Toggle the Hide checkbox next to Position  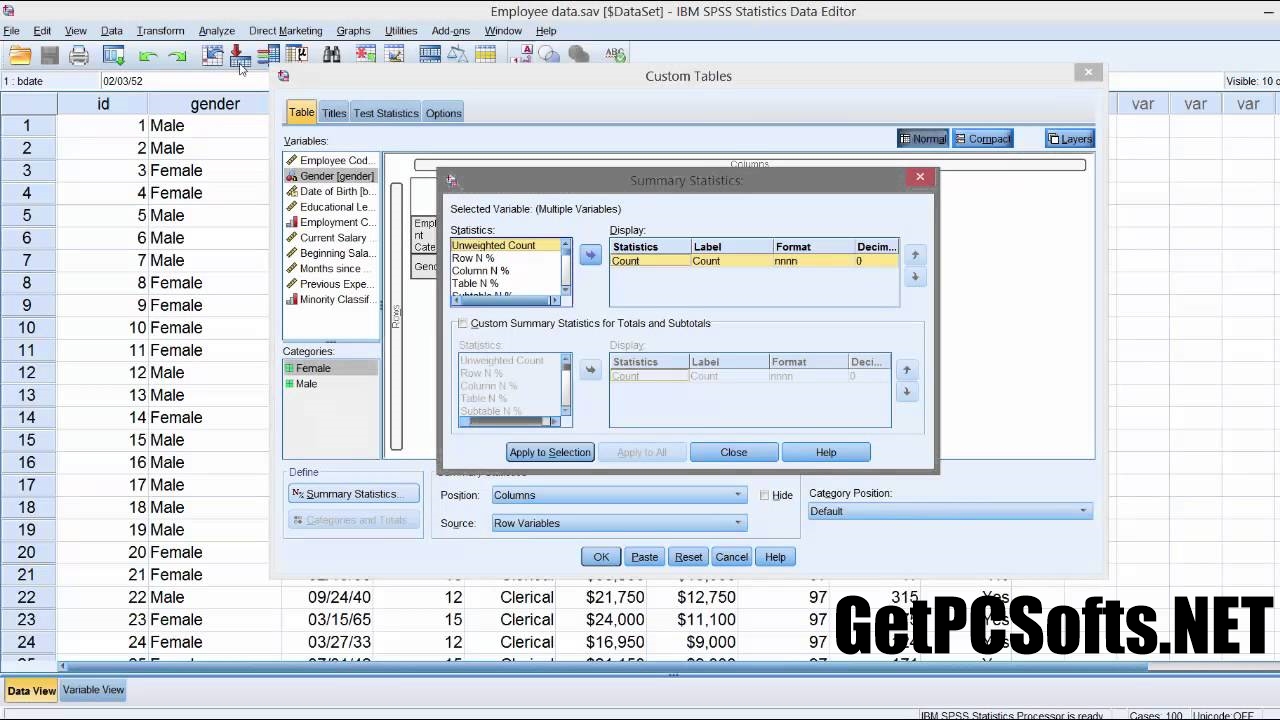[x=764, y=495]
